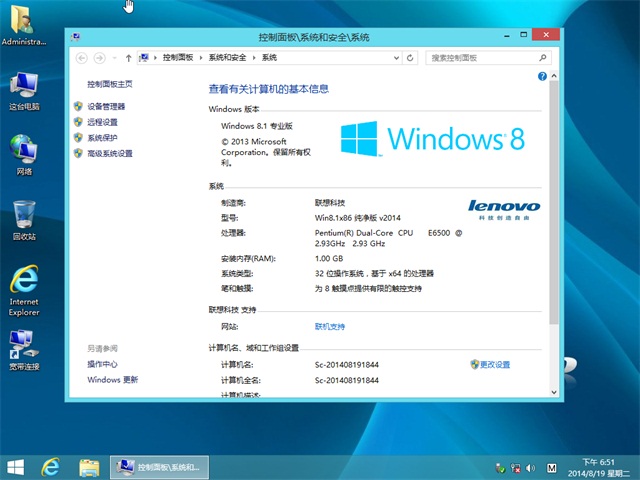This screenshot has width=640, height=480.
Task: Open the 联机支持 website link
Action: click(330, 327)
